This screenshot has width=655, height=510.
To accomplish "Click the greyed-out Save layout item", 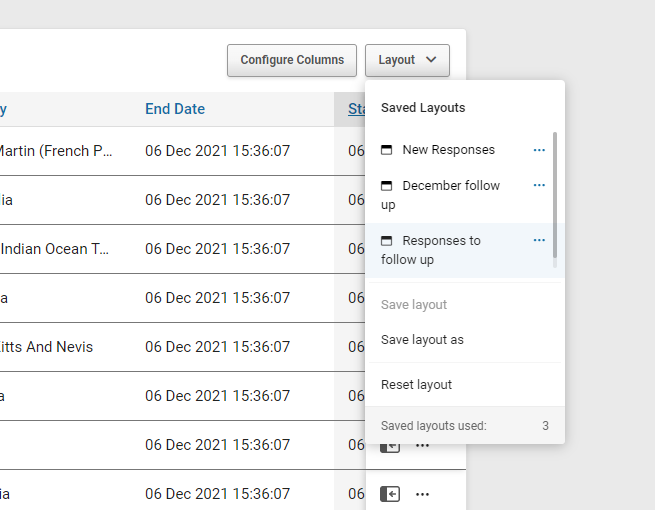I will pyautogui.click(x=414, y=305).
